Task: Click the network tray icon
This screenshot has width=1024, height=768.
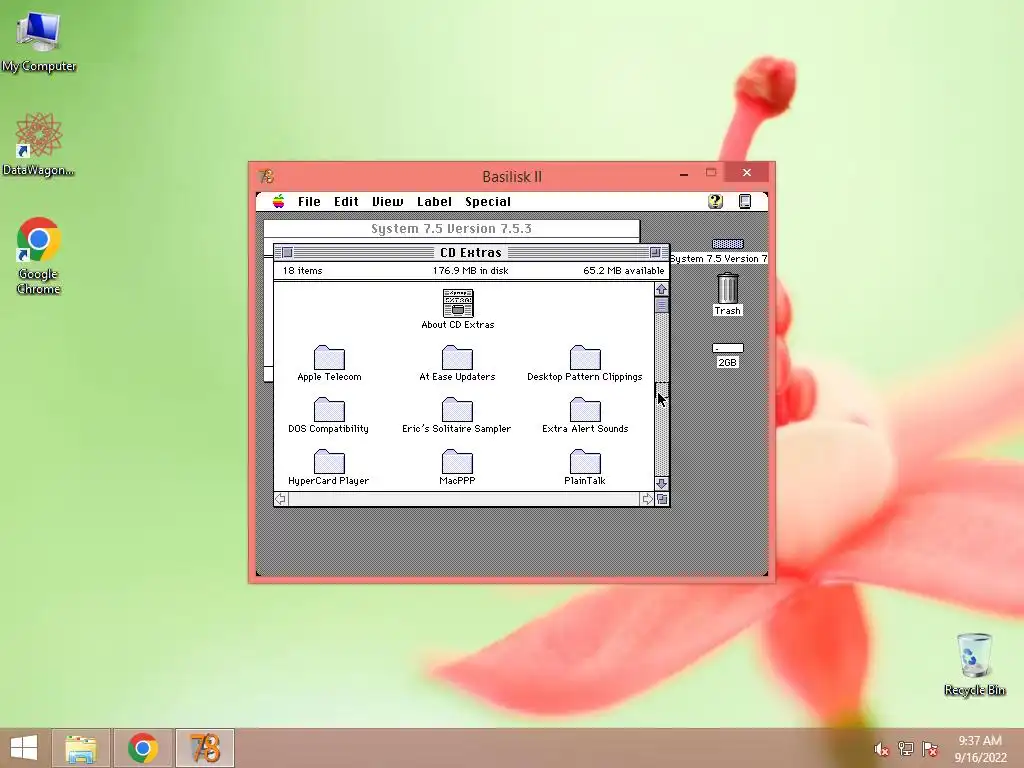Action: point(906,749)
